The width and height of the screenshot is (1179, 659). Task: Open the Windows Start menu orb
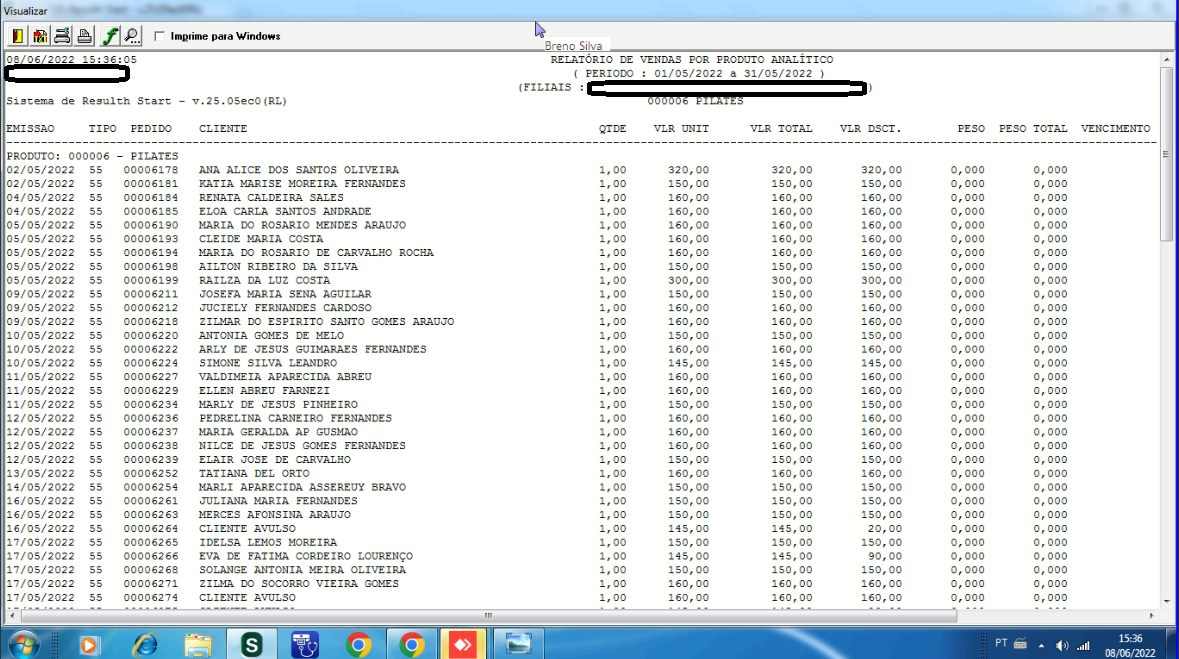click(23, 645)
